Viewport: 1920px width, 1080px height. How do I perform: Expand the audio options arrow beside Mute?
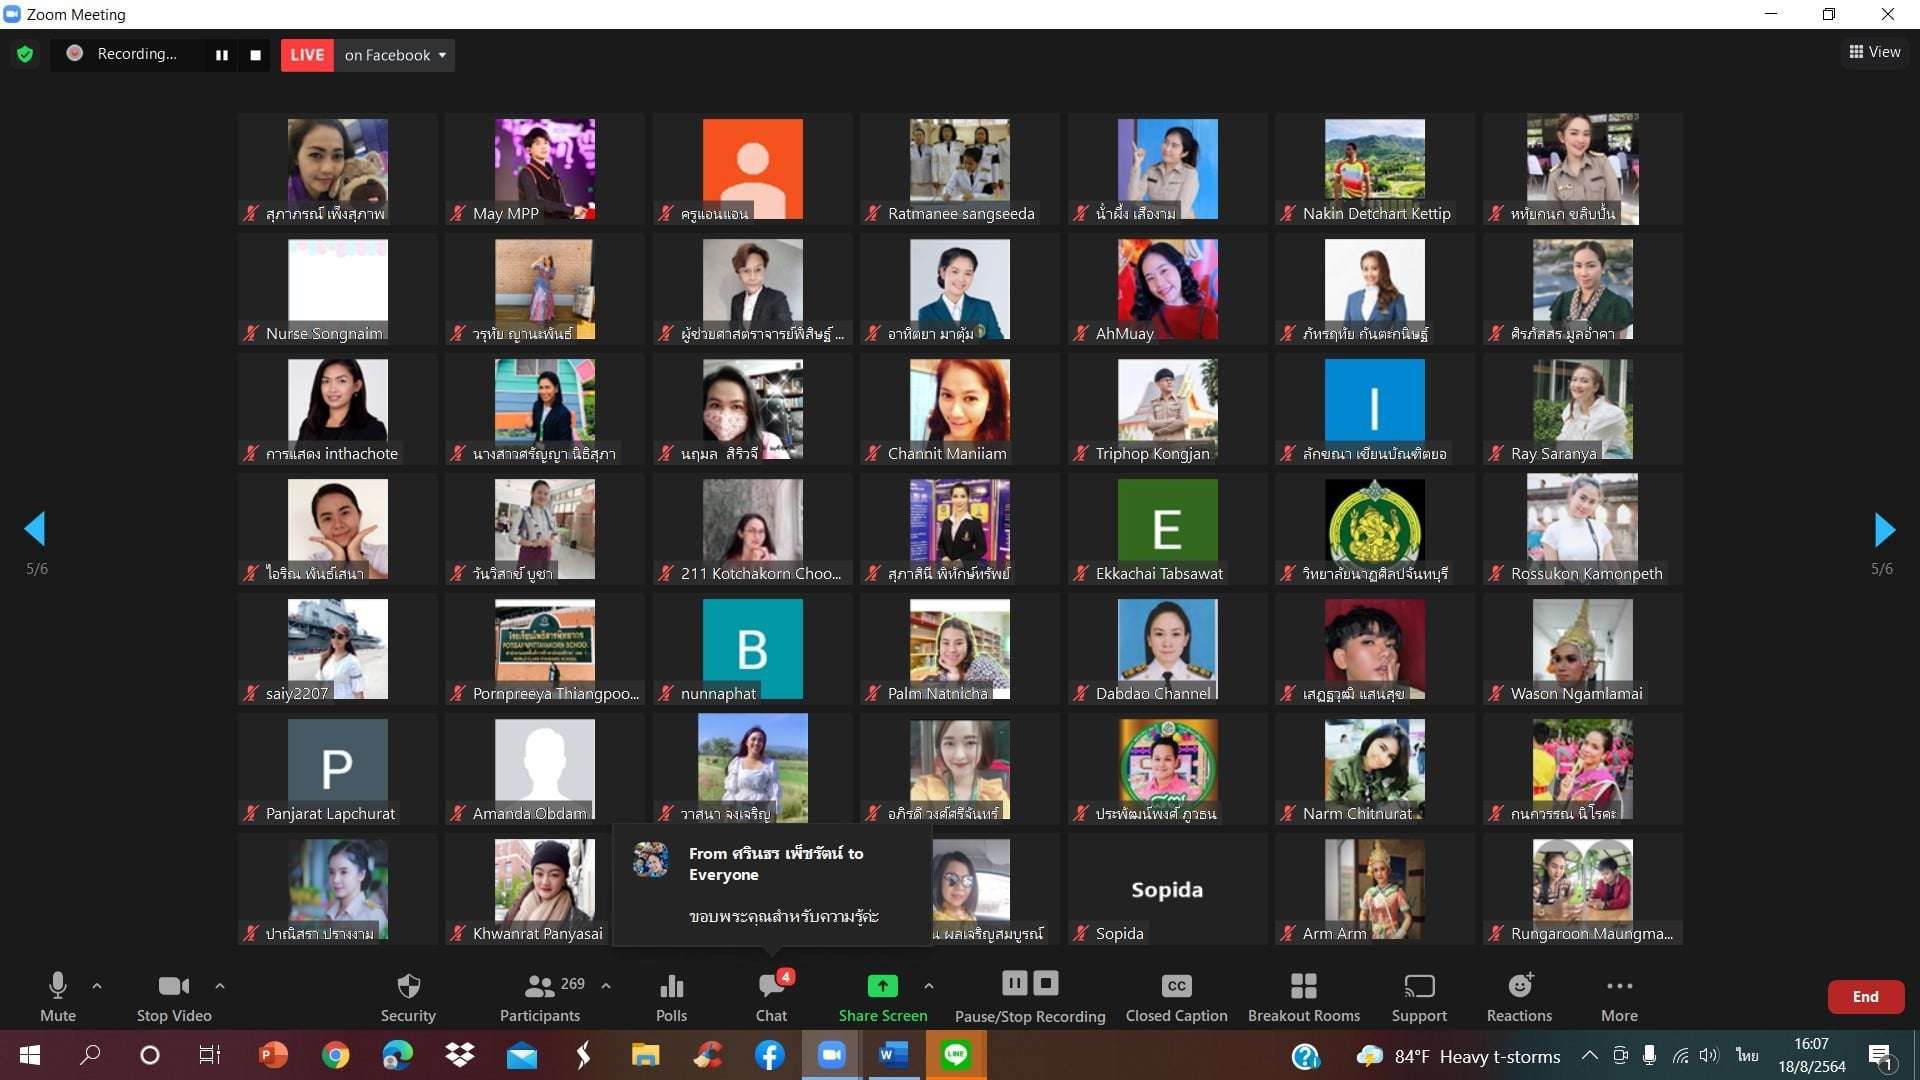click(x=97, y=986)
